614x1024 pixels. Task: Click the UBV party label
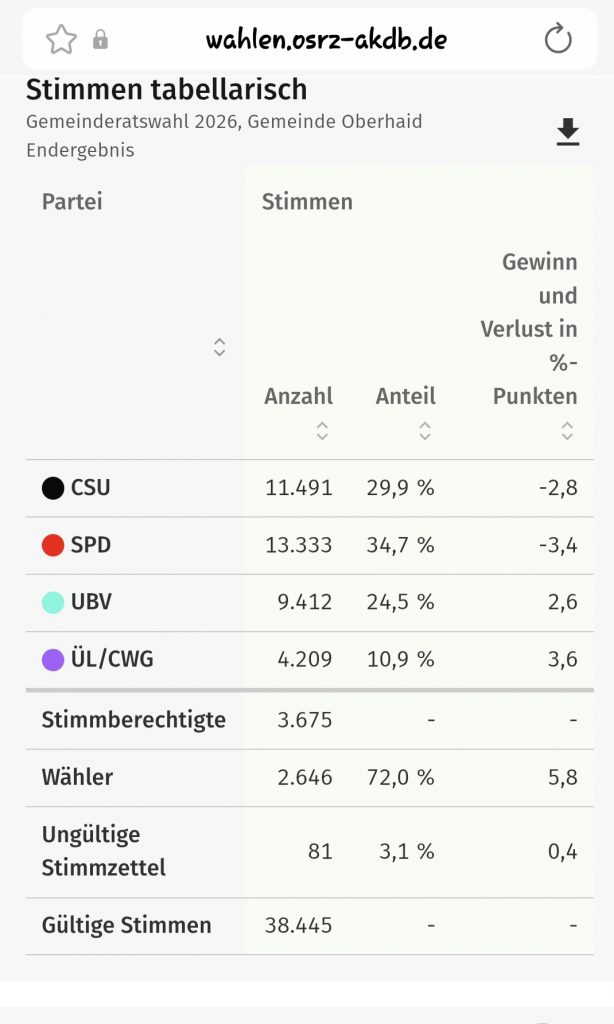tap(92, 603)
